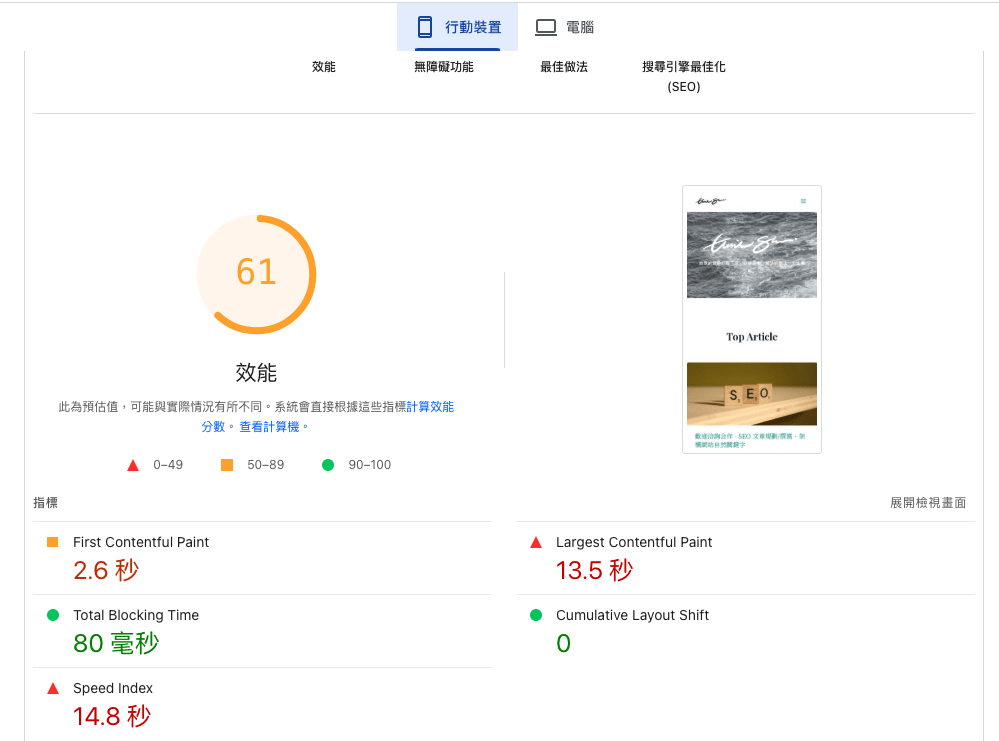Click the Cumulative Layout Shift value 0
Image resolution: width=999 pixels, height=741 pixels.
(563, 644)
